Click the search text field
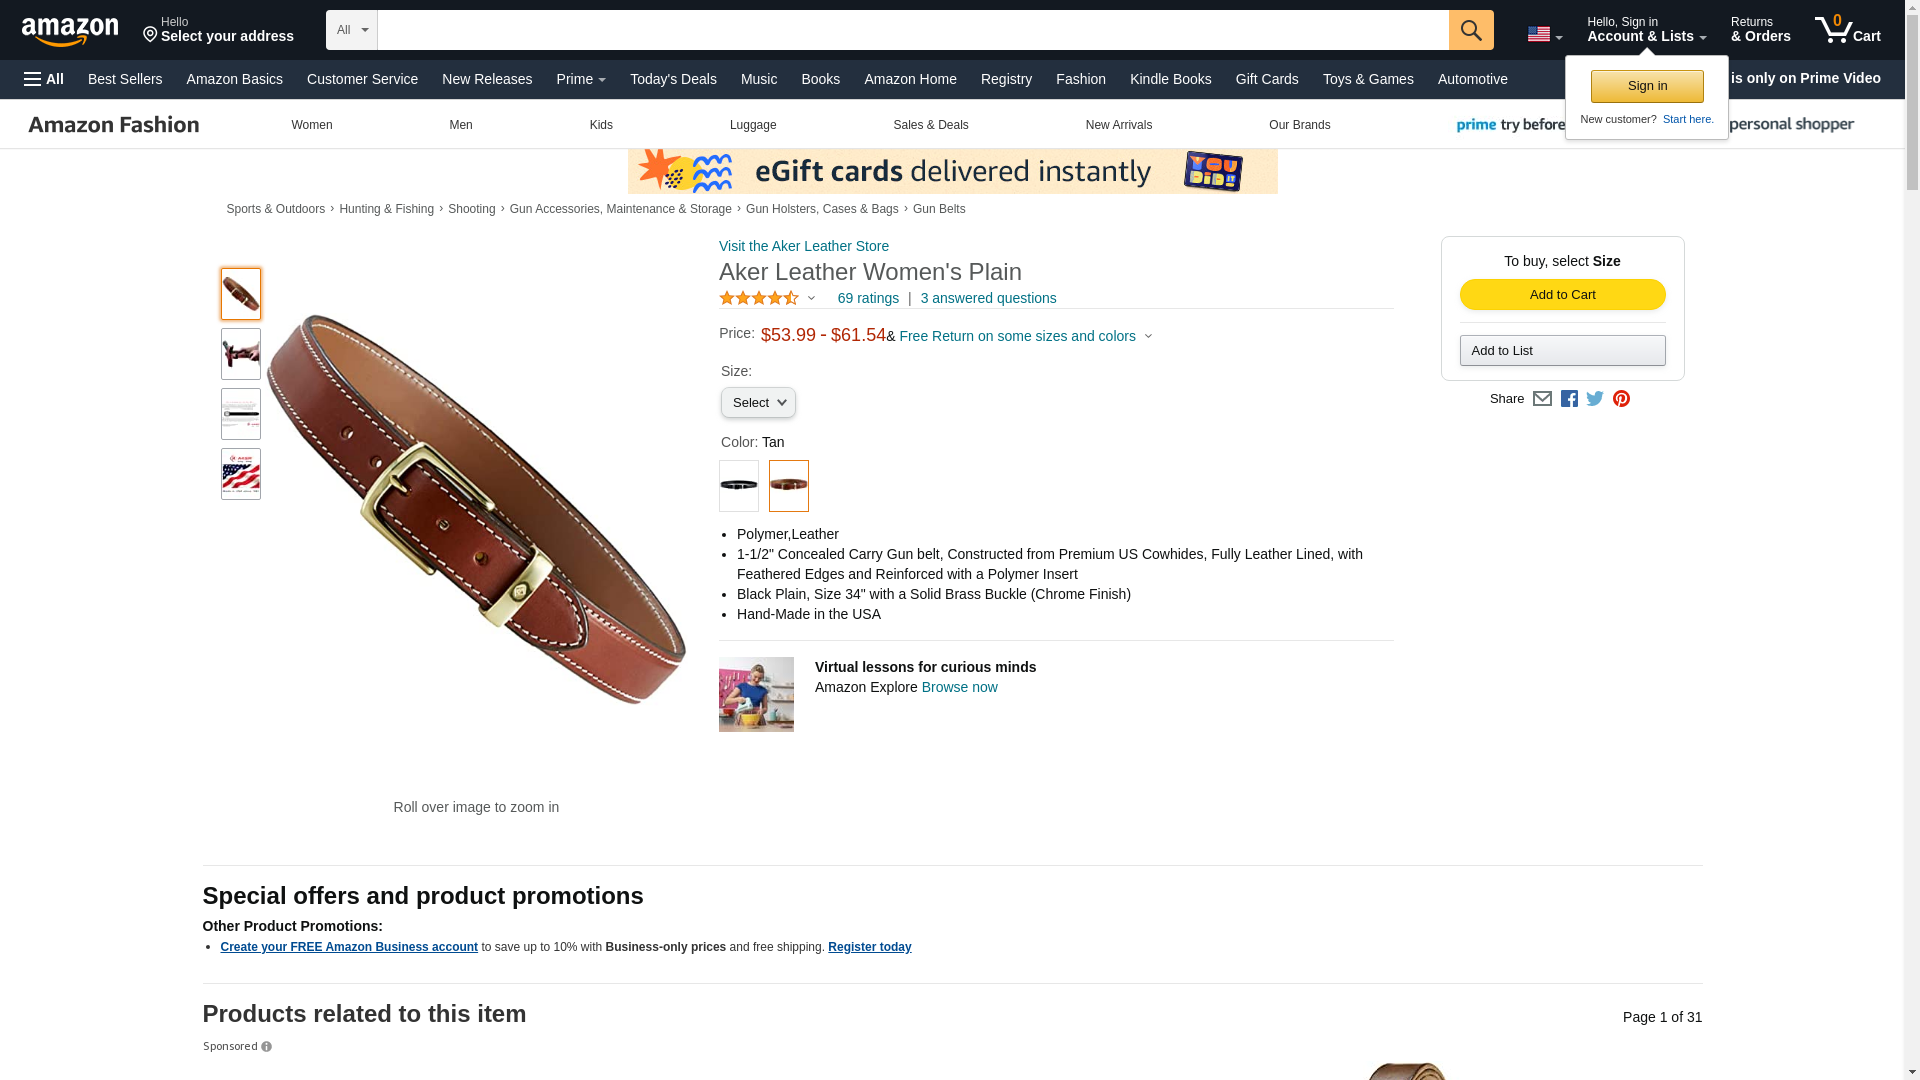The height and width of the screenshot is (1080, 1920). (x=913, y=30)
